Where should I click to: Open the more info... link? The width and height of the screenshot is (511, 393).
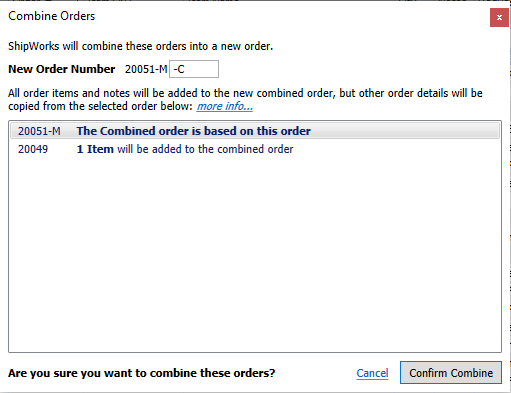(224, 106)
